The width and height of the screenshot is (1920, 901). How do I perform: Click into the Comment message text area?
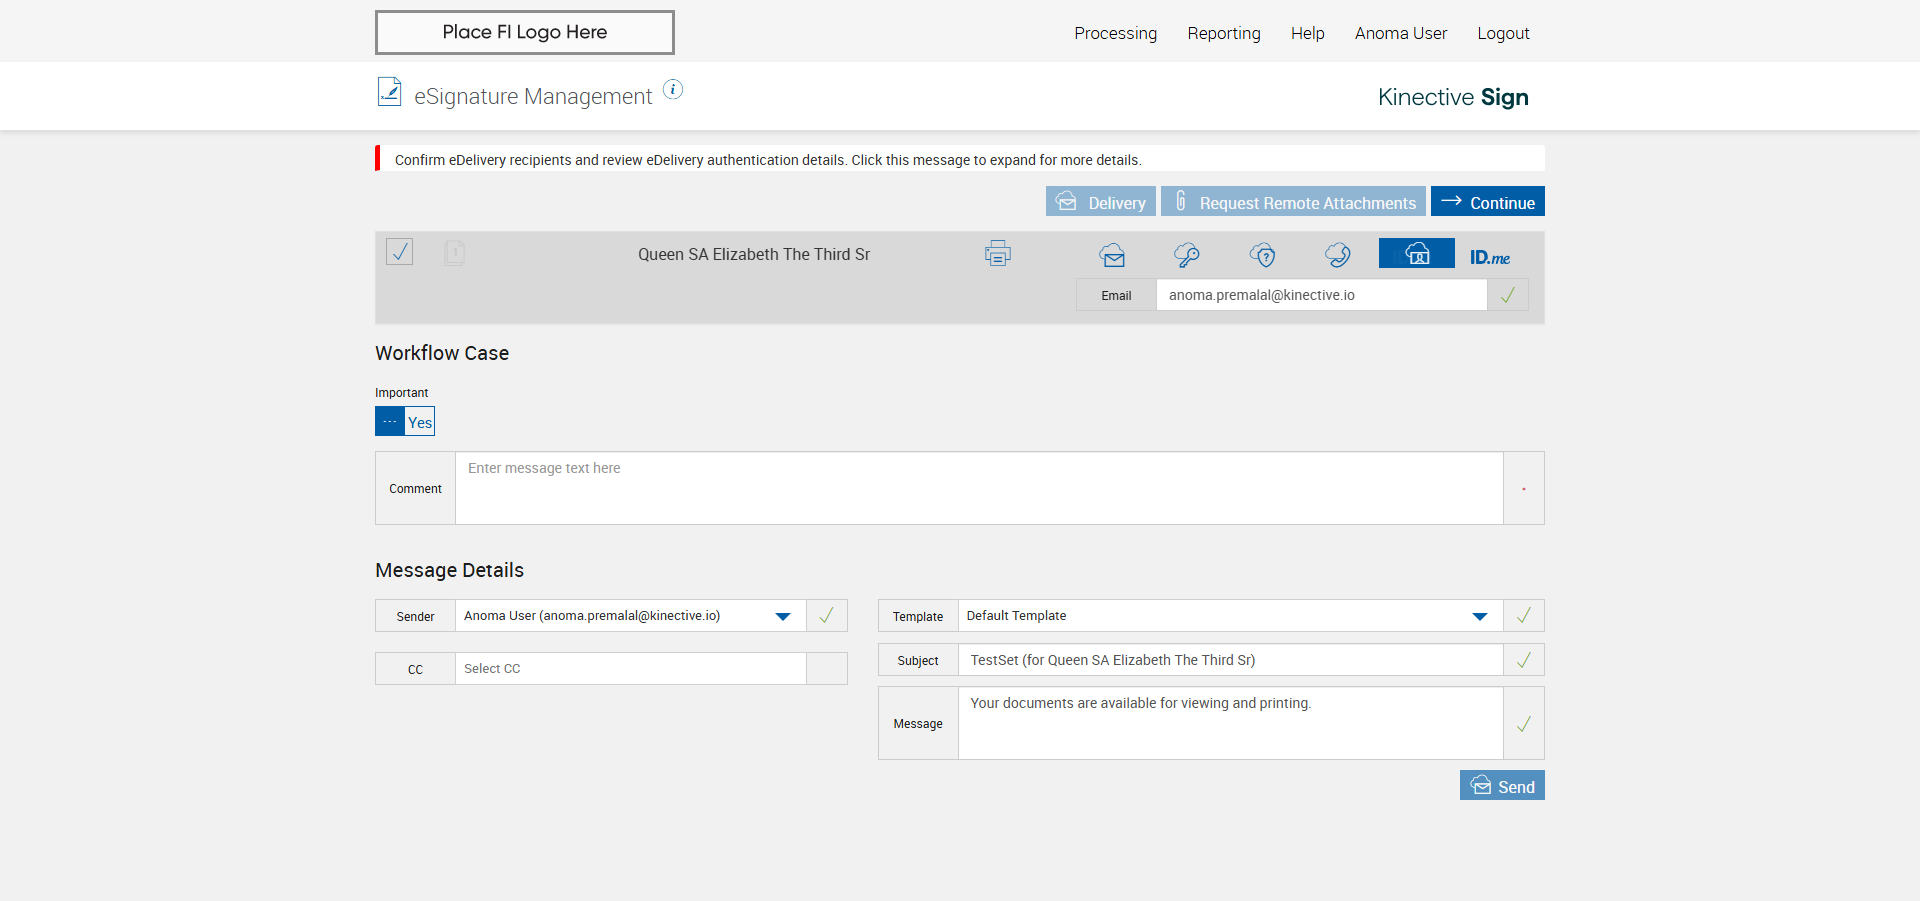tap(978, 488)
